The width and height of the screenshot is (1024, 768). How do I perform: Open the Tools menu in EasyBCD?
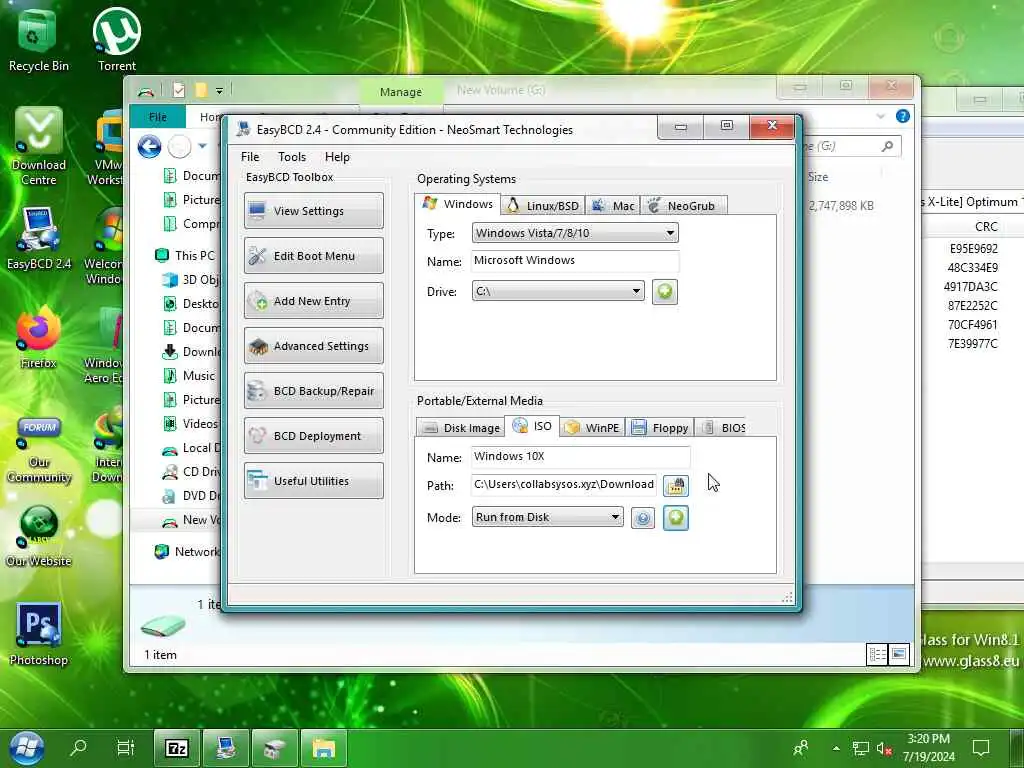pos(291,157)
